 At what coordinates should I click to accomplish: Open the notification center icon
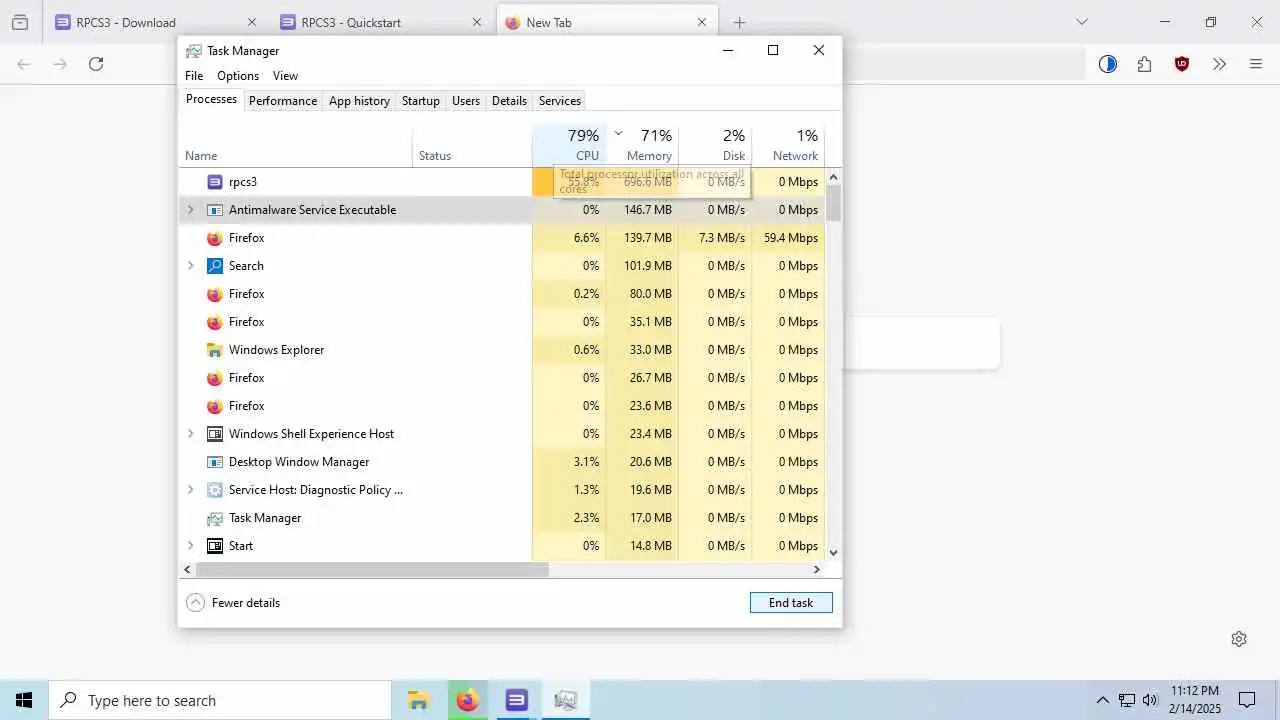click(1247, 700)
